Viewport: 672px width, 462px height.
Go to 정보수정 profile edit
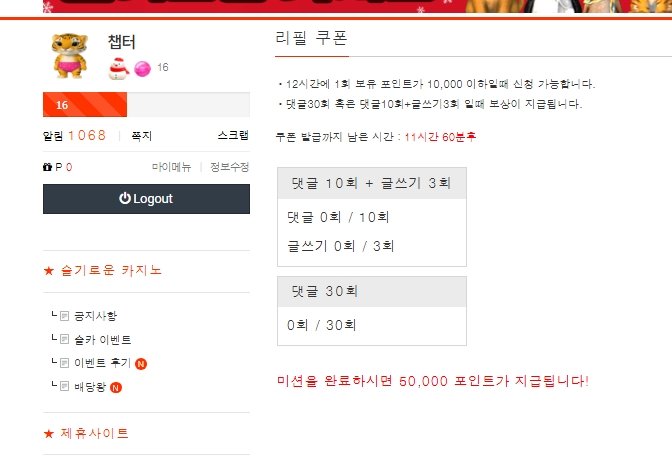click(x=229, y=168)
